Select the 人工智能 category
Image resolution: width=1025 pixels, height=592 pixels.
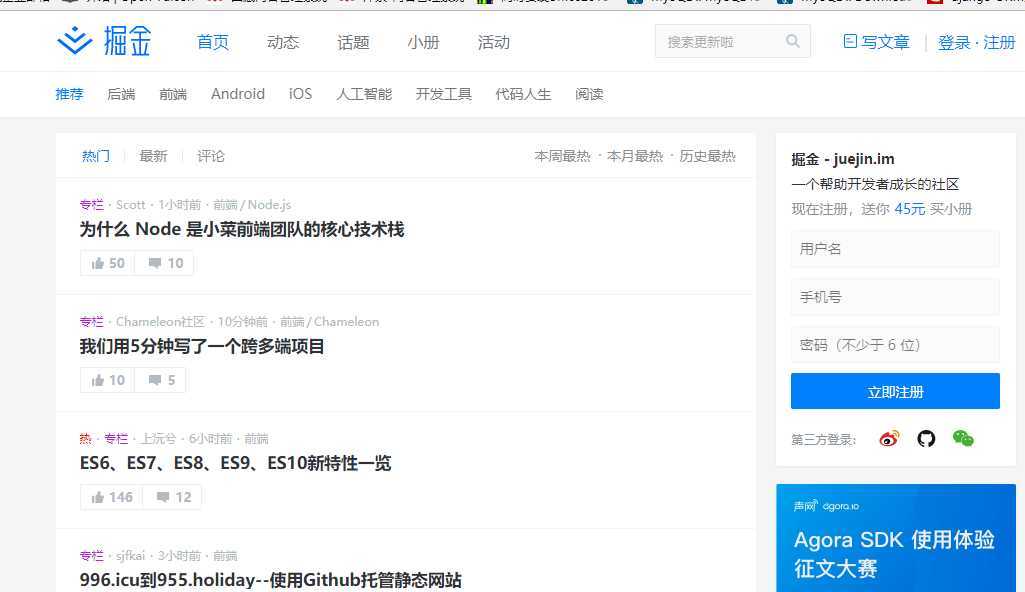(x=364, y=94)
